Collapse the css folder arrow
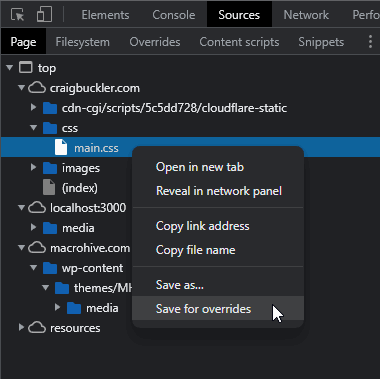This screenshot has width=380, height=379. [x=33, y=128]
